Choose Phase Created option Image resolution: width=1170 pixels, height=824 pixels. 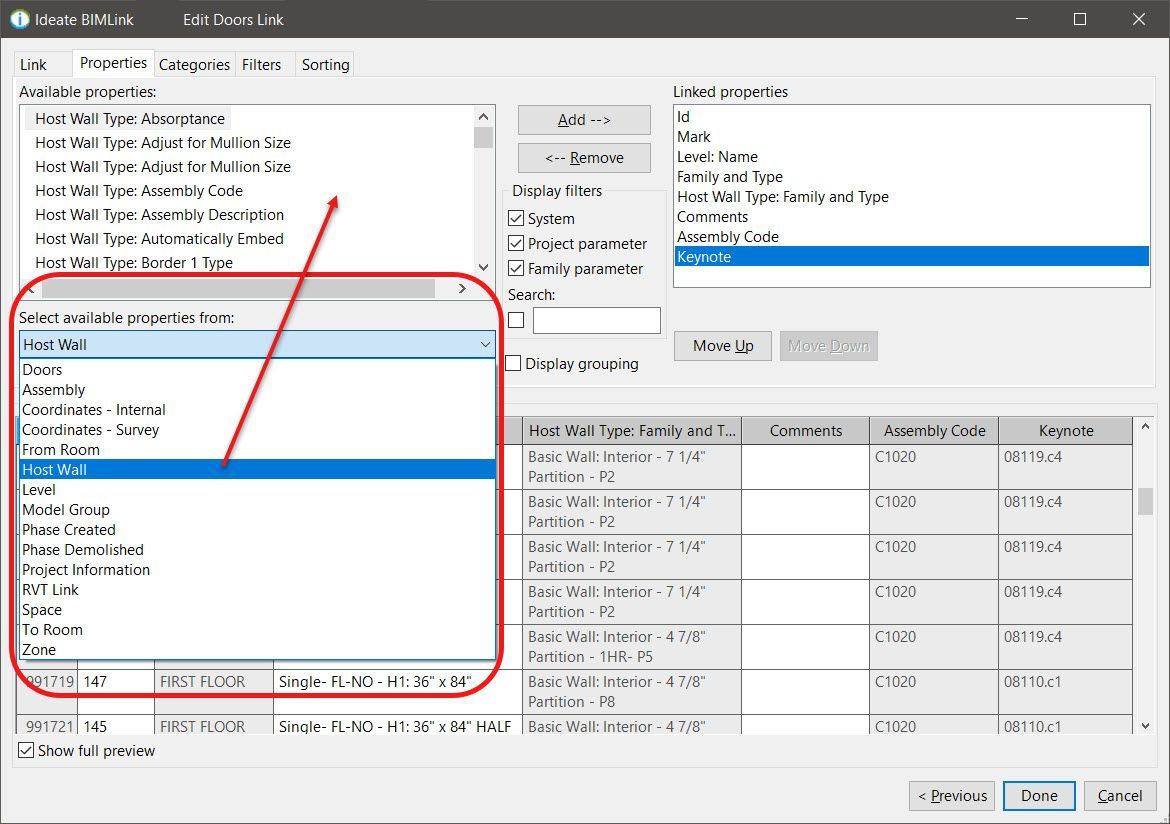click(x=257, y=530)
